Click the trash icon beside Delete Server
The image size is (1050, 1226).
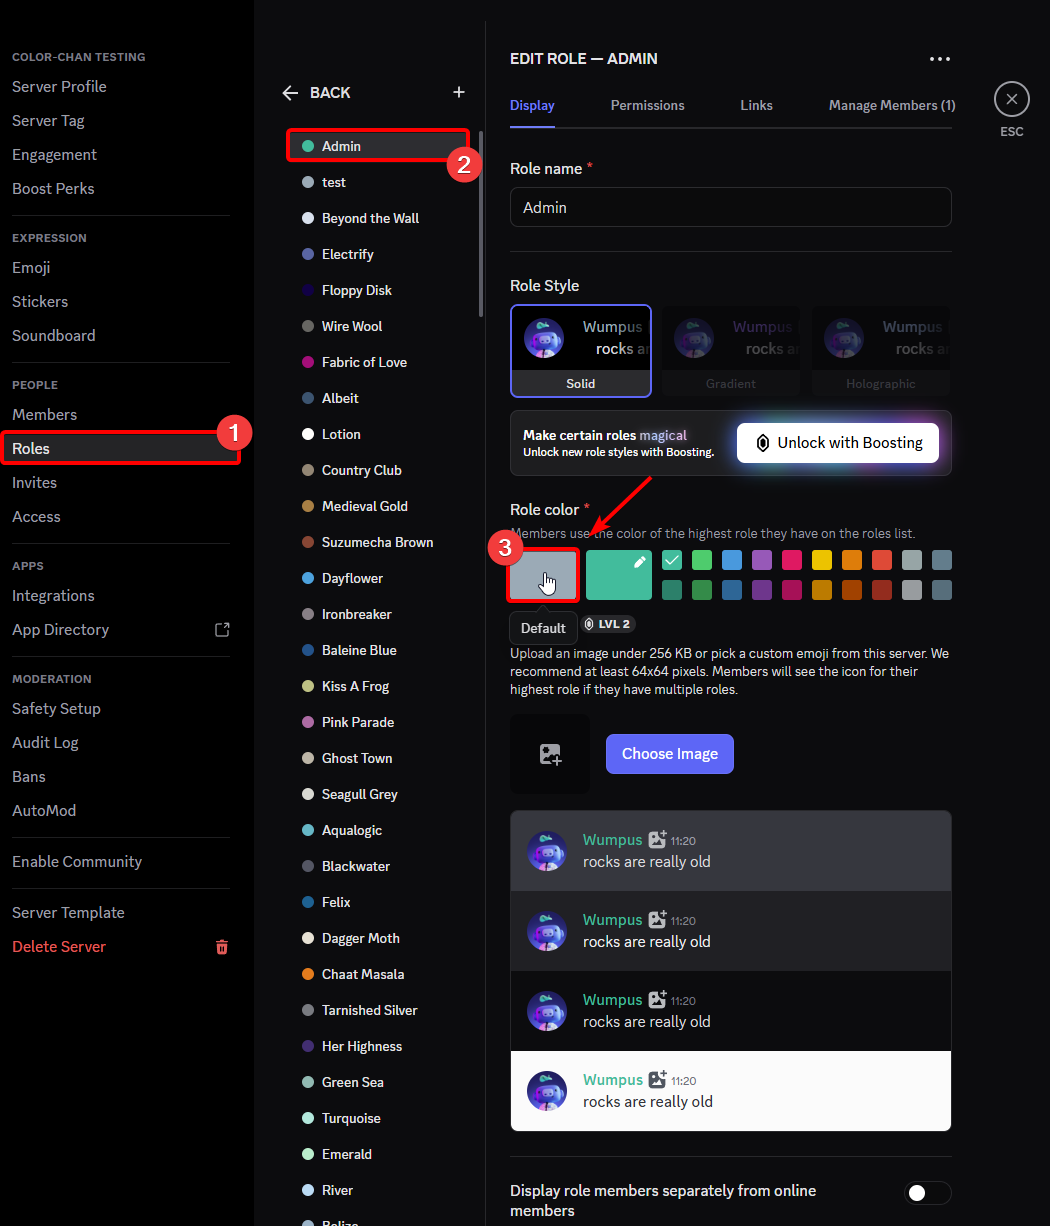222,947
